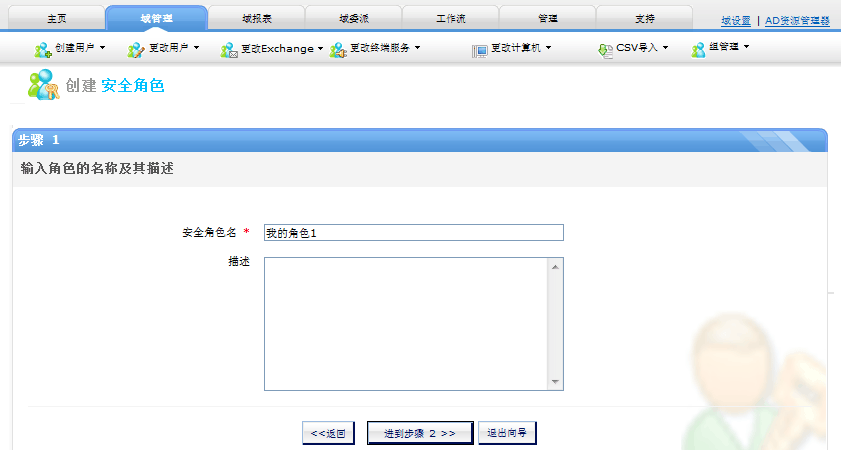Click the 退出向导 button

508,433
